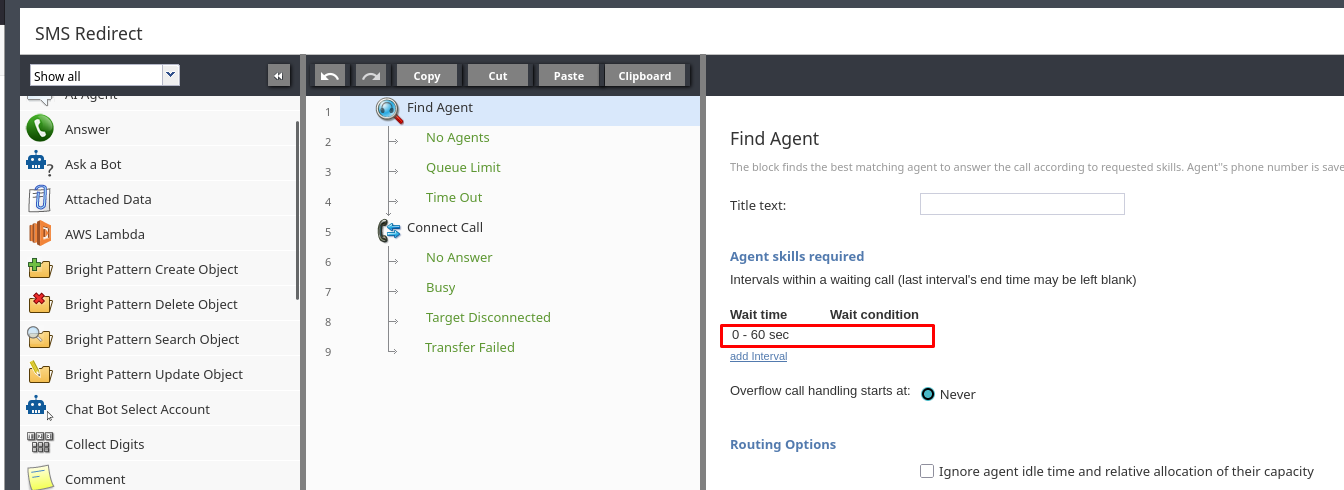Select the Answer phone icon
The width and height of the screenshot is (1344, 490).
[40, 129]
